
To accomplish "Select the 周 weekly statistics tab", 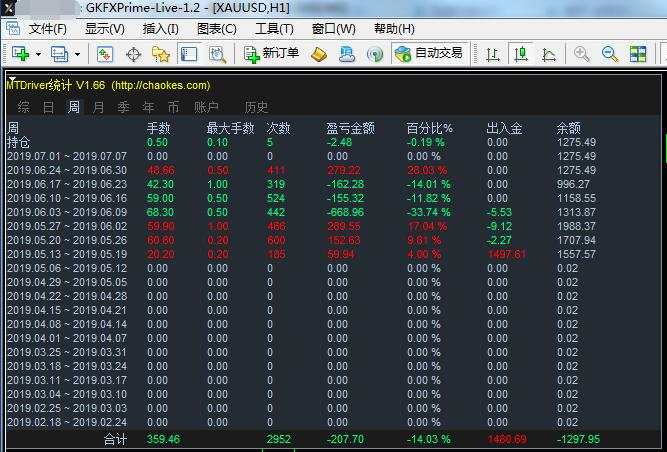I will pos(74,107).
